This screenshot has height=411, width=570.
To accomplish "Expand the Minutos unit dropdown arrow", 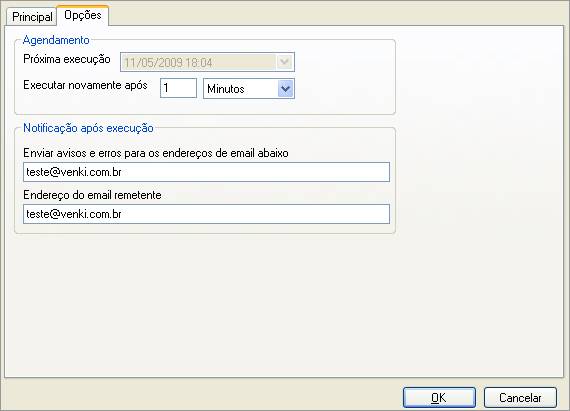I will click(285, 89).
